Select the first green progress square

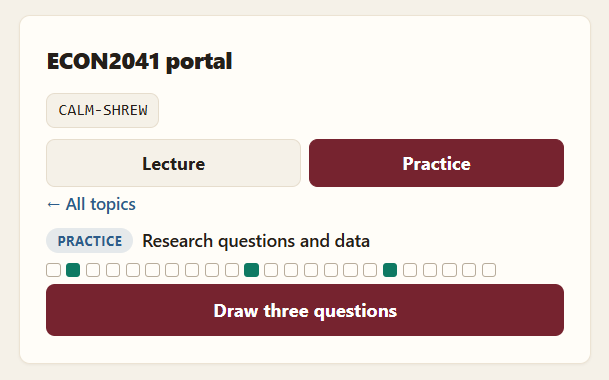point(73,270)
